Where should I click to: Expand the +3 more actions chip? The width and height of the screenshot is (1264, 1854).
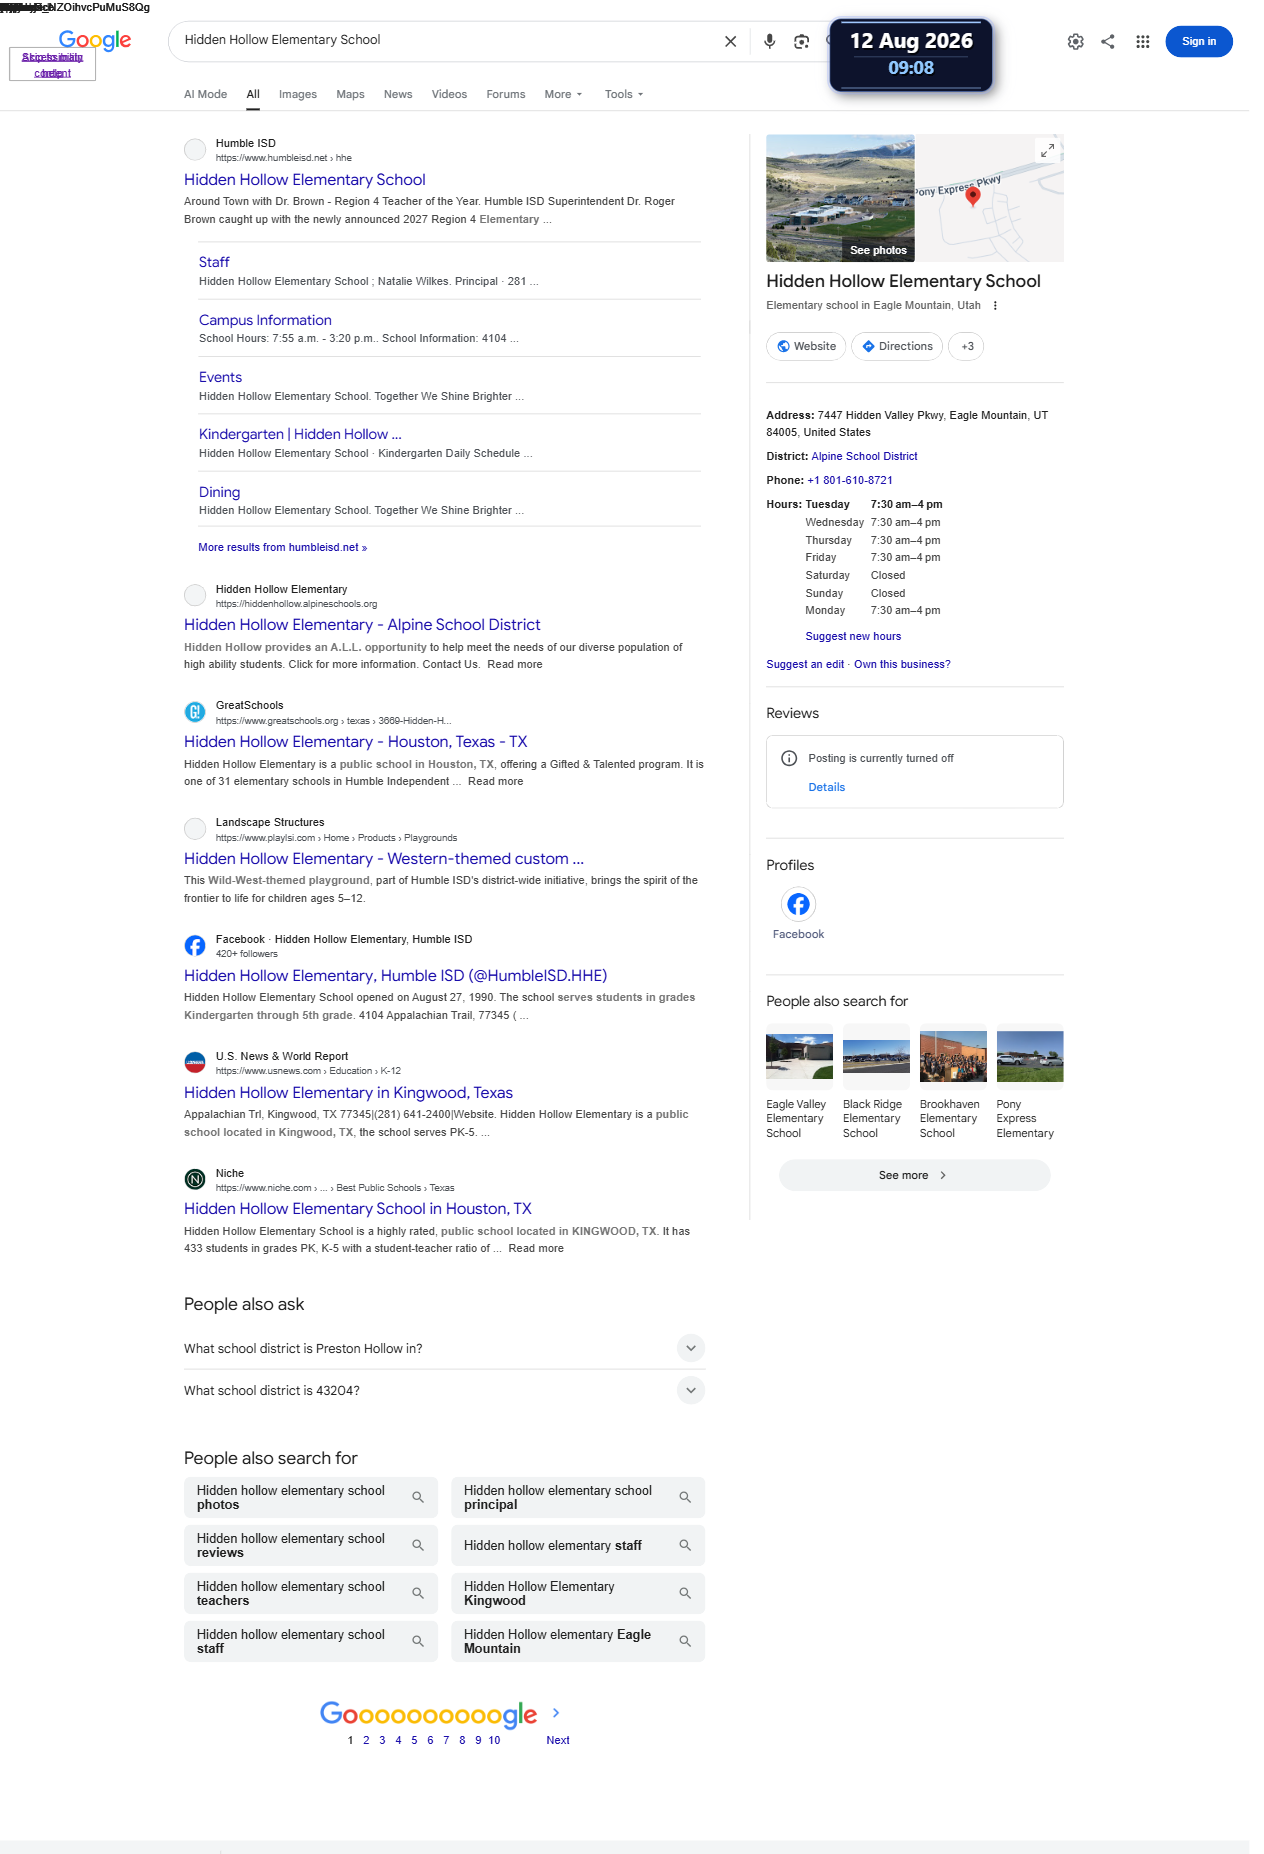pos(966,346)
